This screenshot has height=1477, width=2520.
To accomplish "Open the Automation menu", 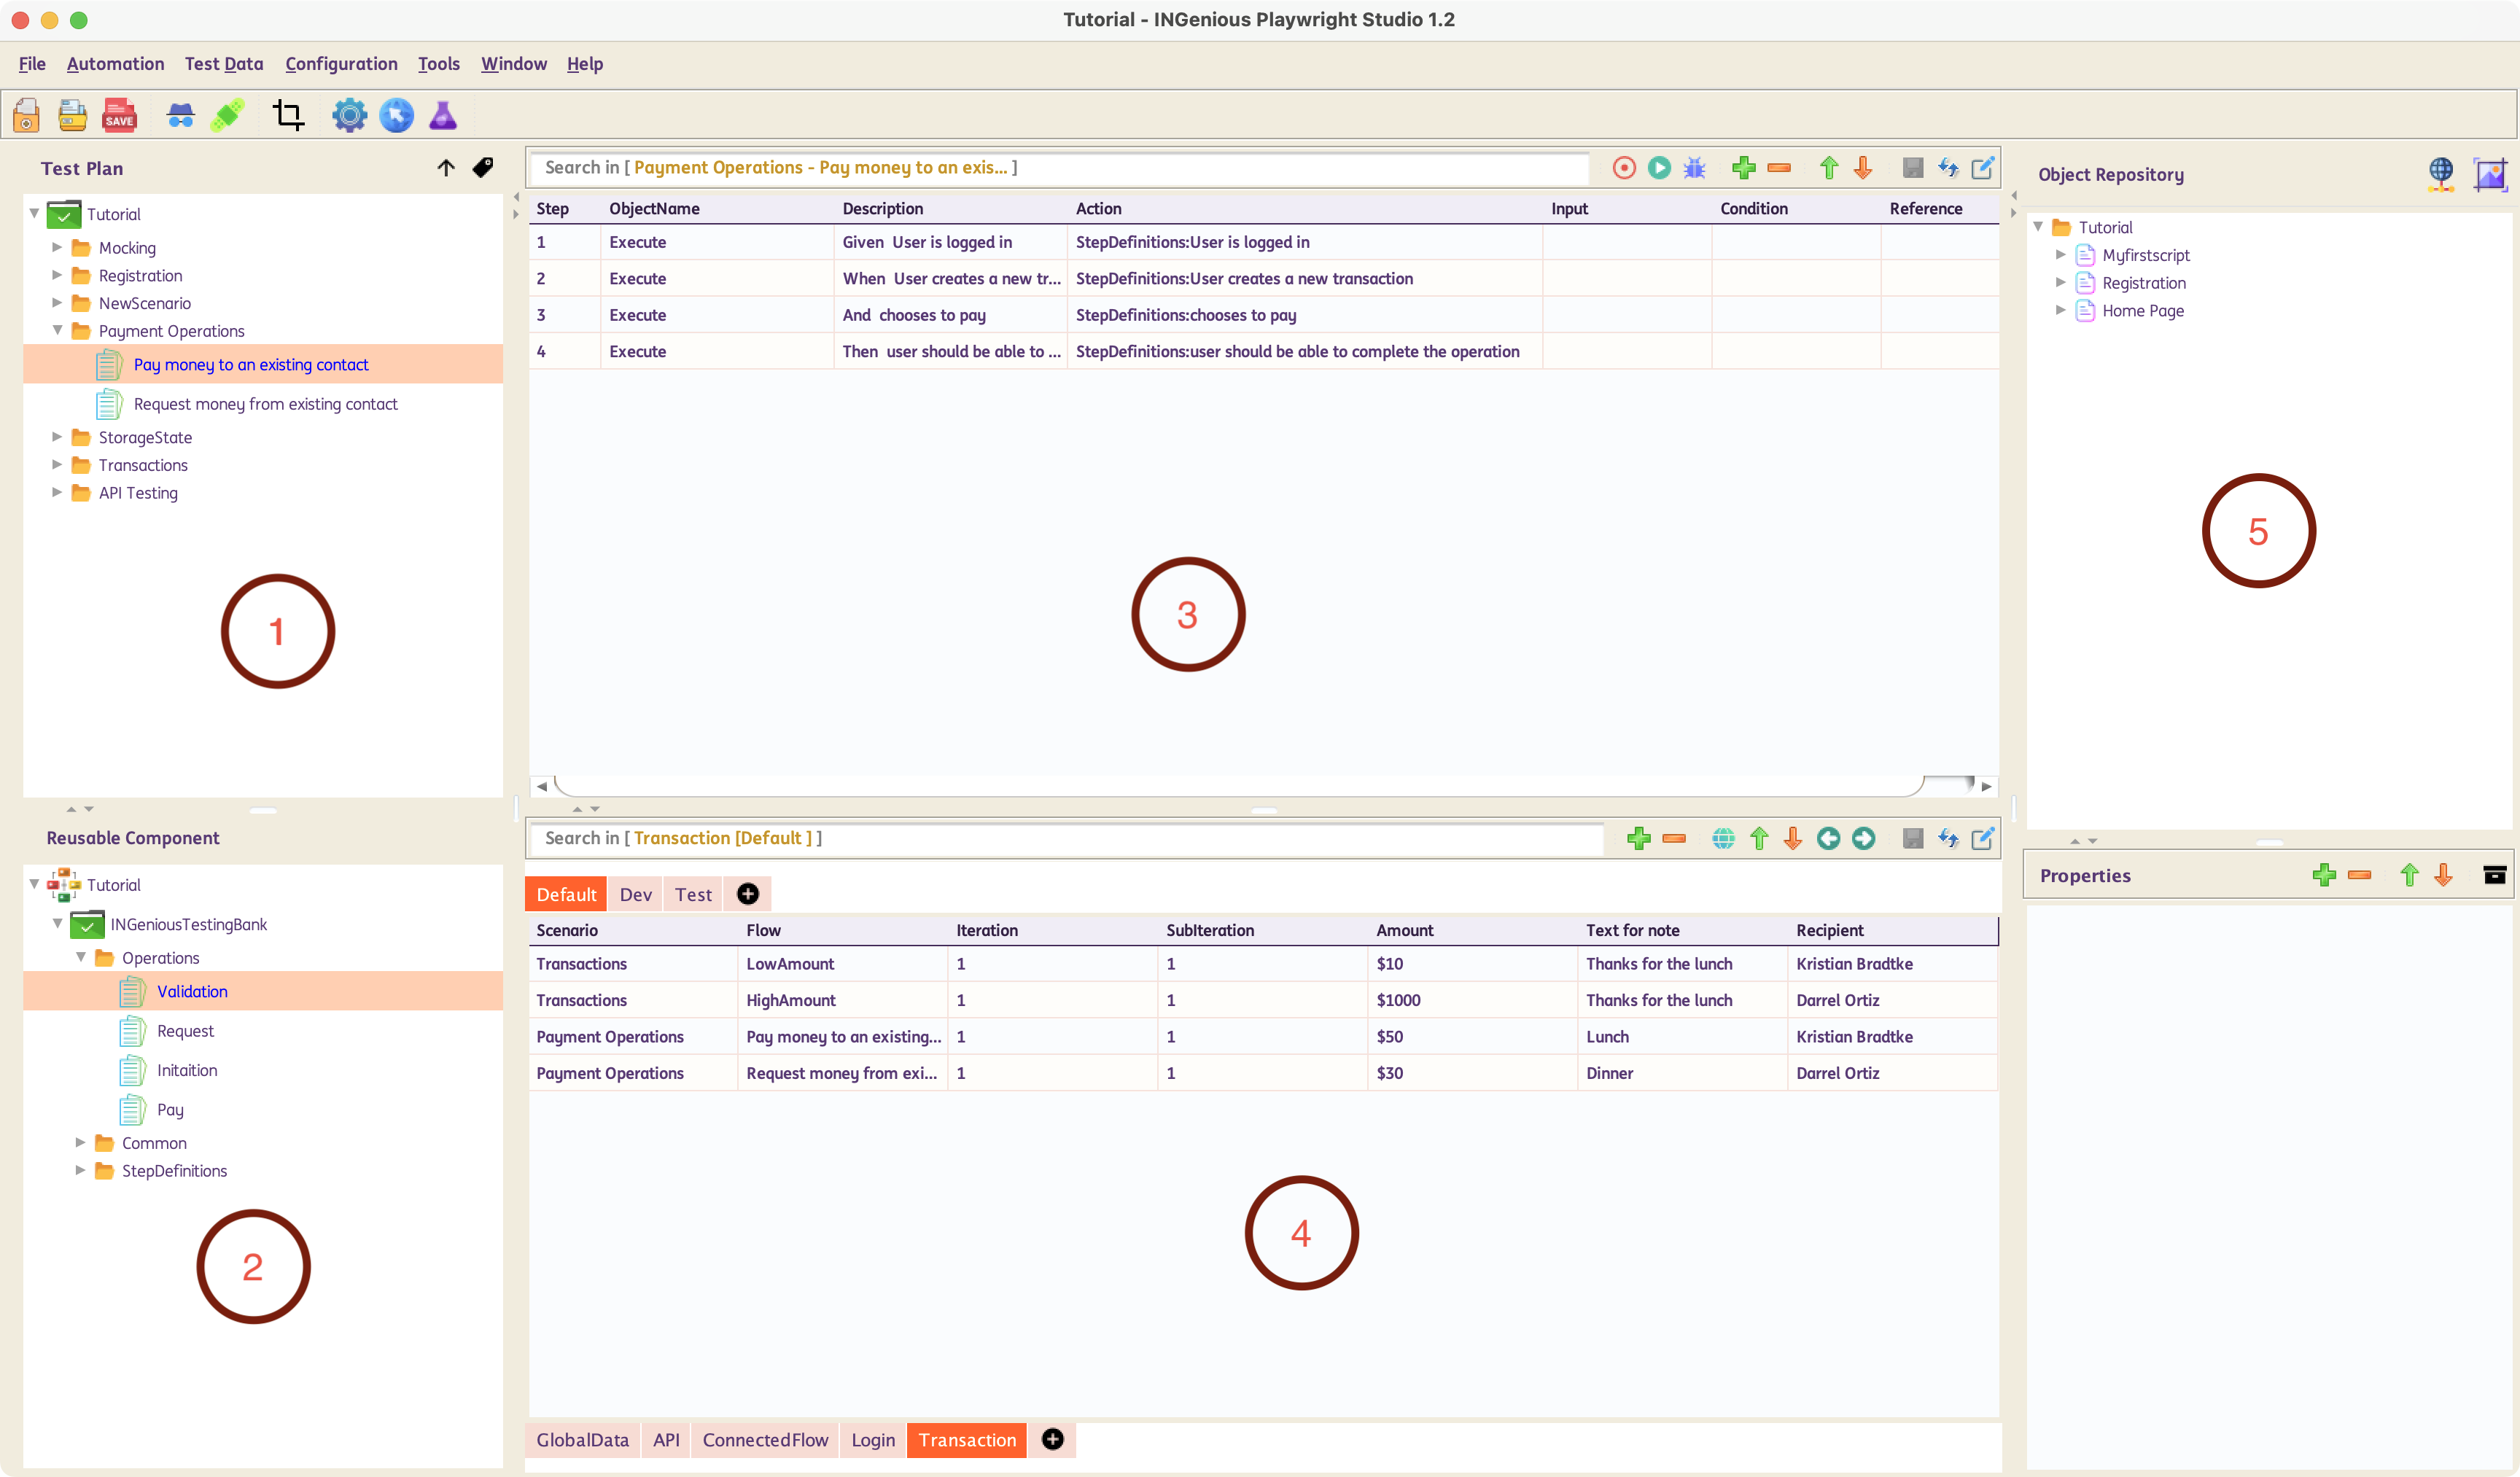I will (x=115, y=64).
